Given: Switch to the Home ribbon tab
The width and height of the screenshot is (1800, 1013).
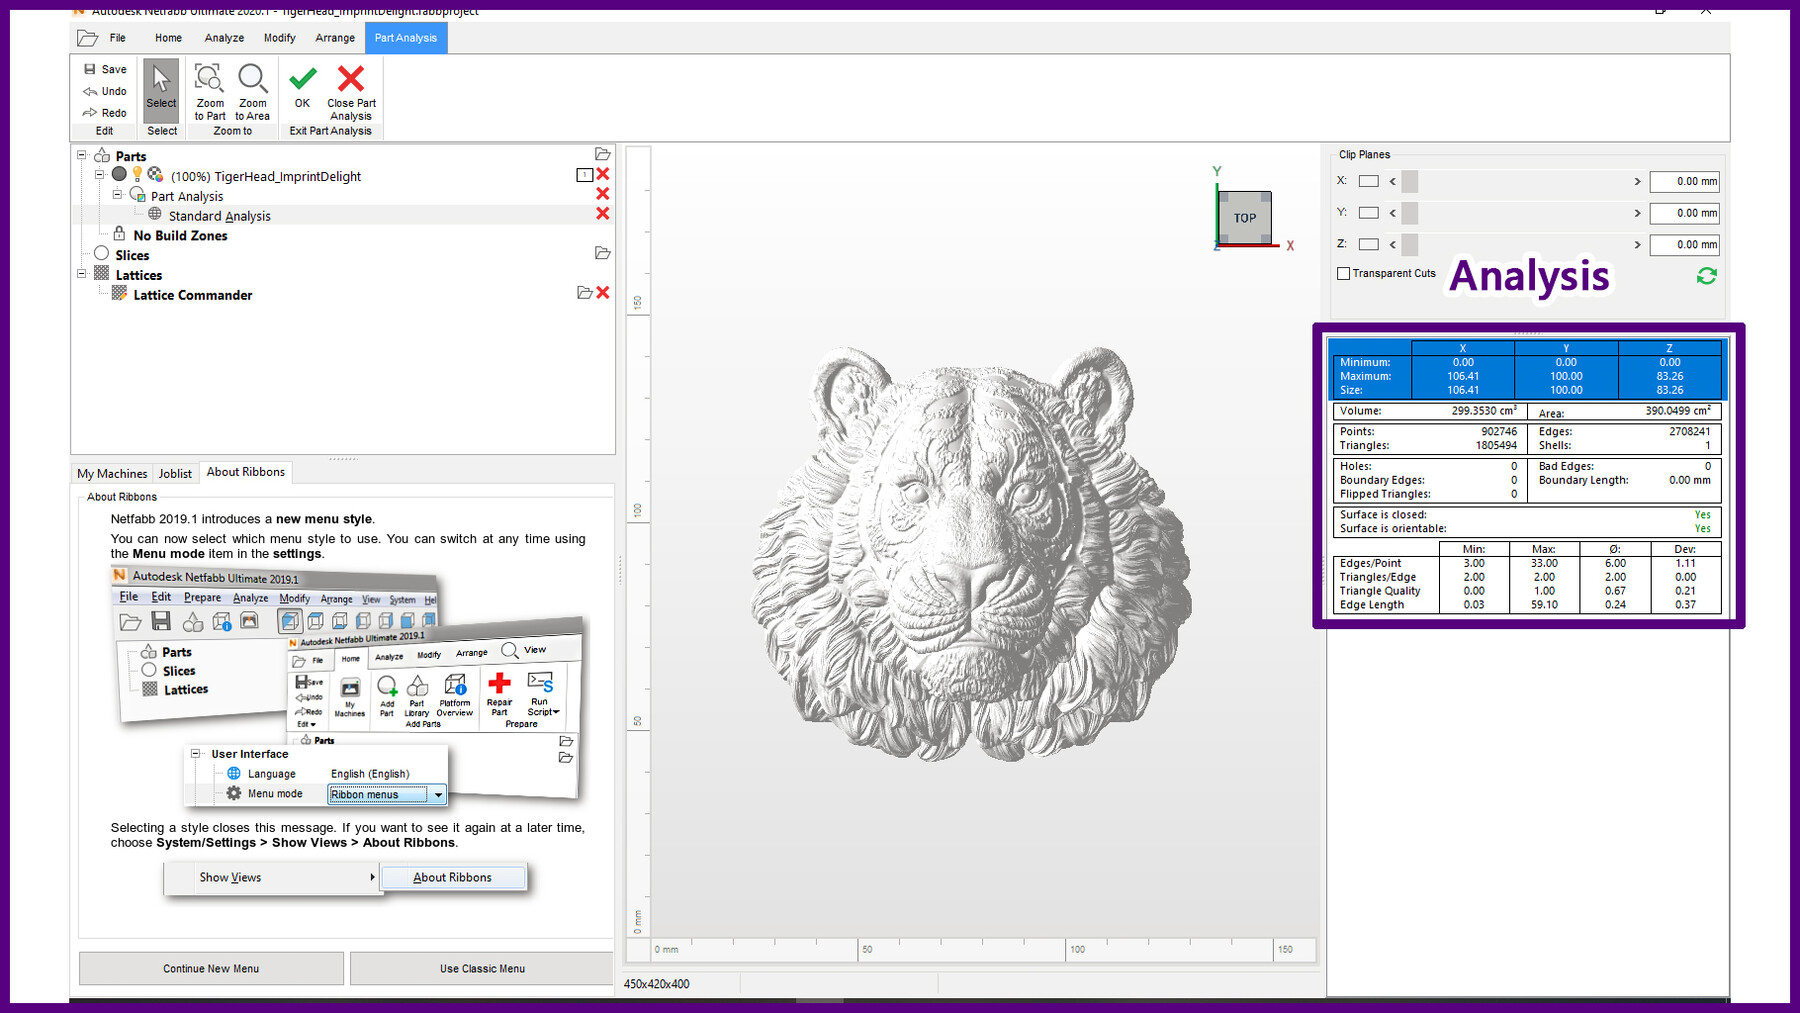Looking at the screenshot, I should 168,38.
